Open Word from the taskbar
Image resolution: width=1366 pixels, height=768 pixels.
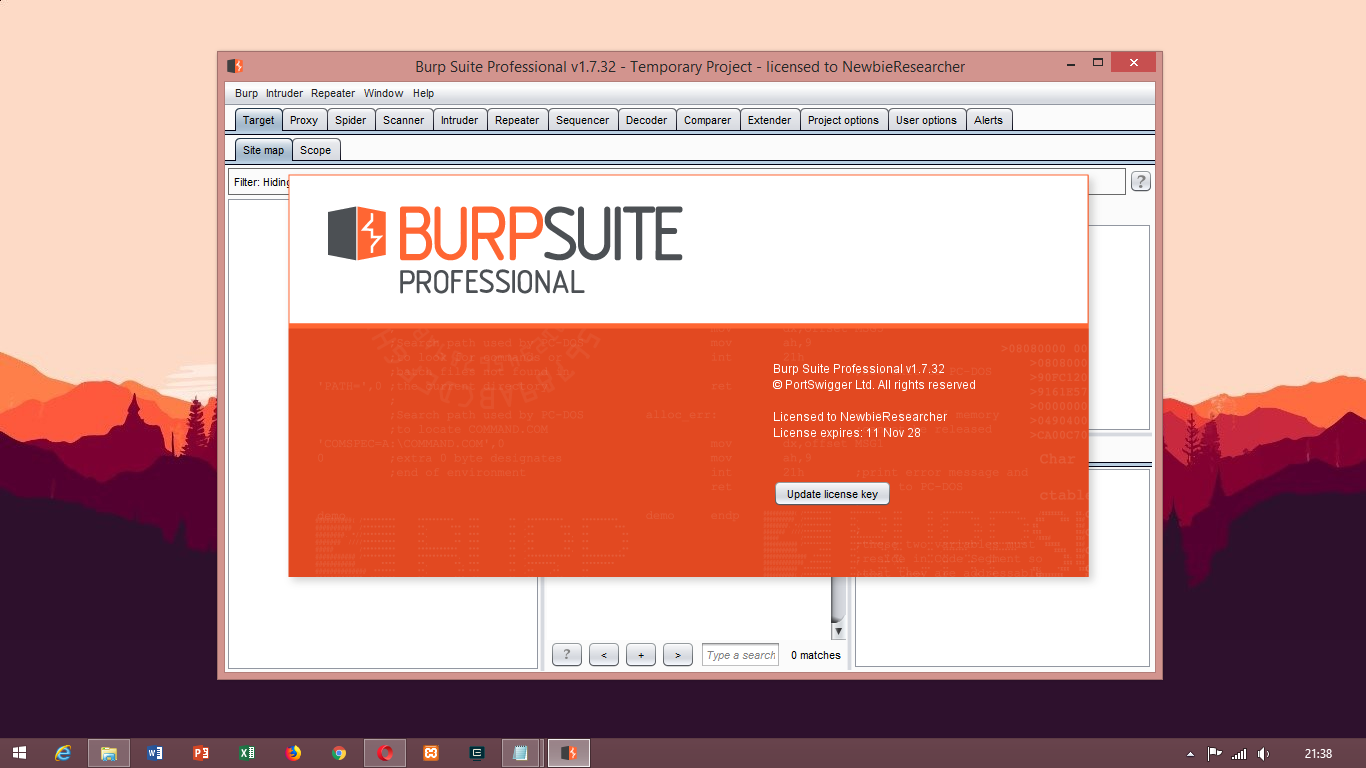click(155, 753)
